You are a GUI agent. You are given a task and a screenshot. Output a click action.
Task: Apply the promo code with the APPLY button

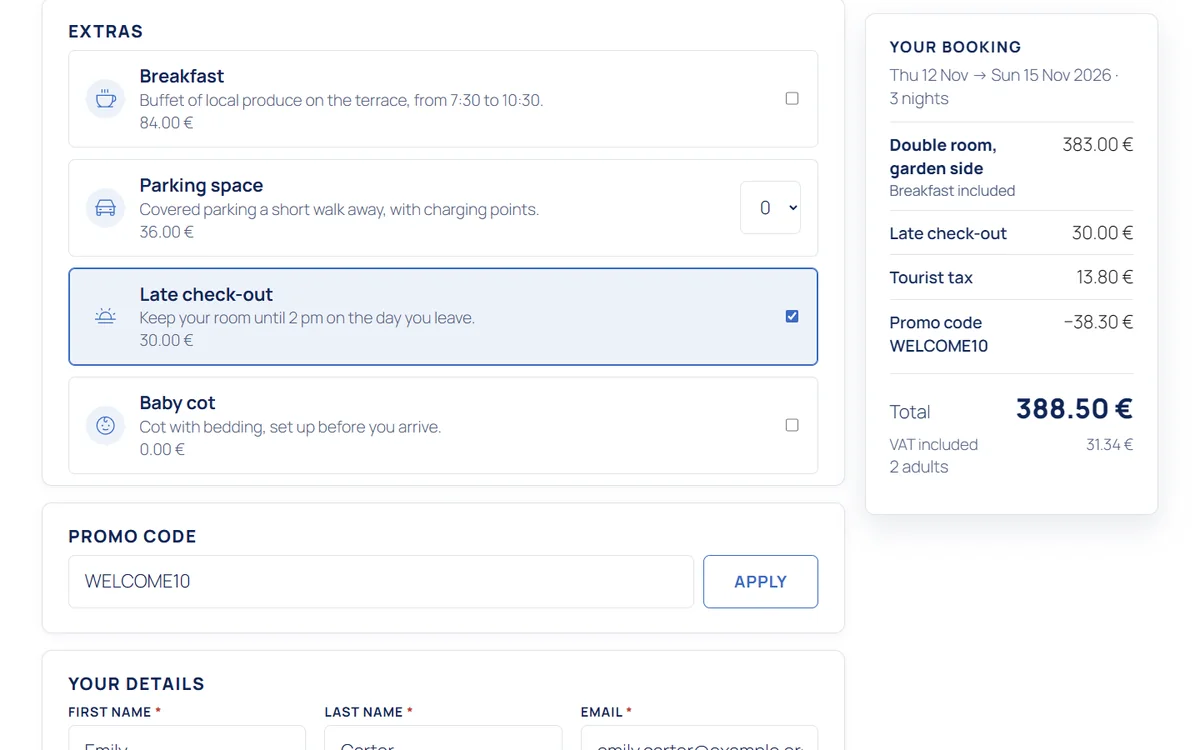coord(760,582)
